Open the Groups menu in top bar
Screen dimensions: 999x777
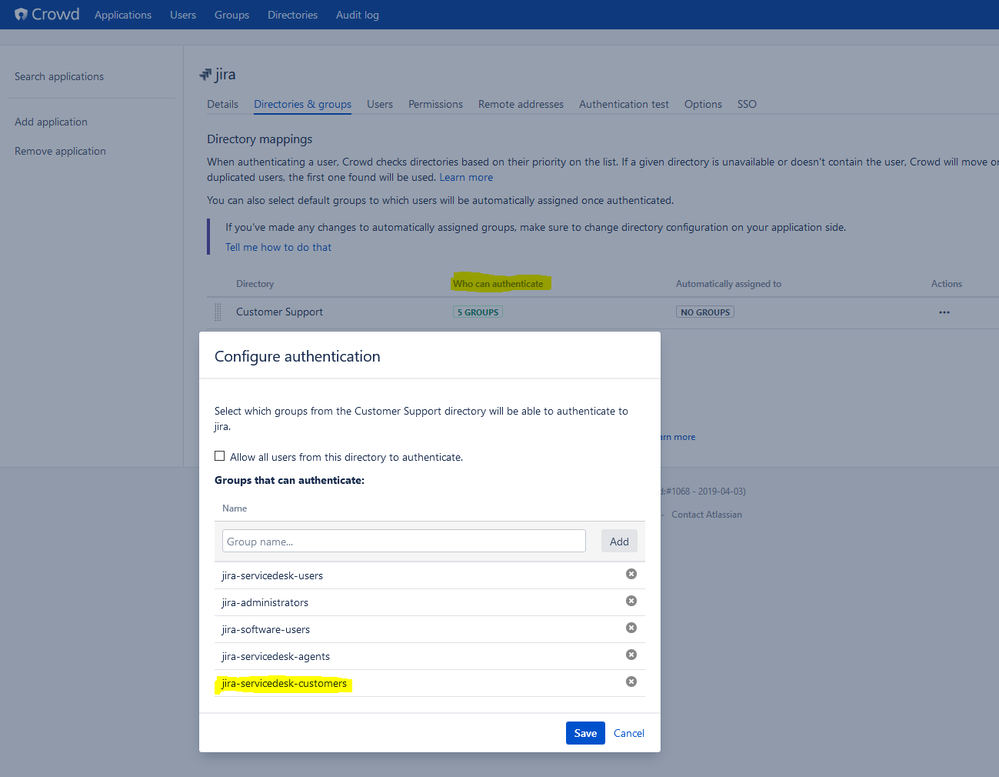tap(231, 15)
